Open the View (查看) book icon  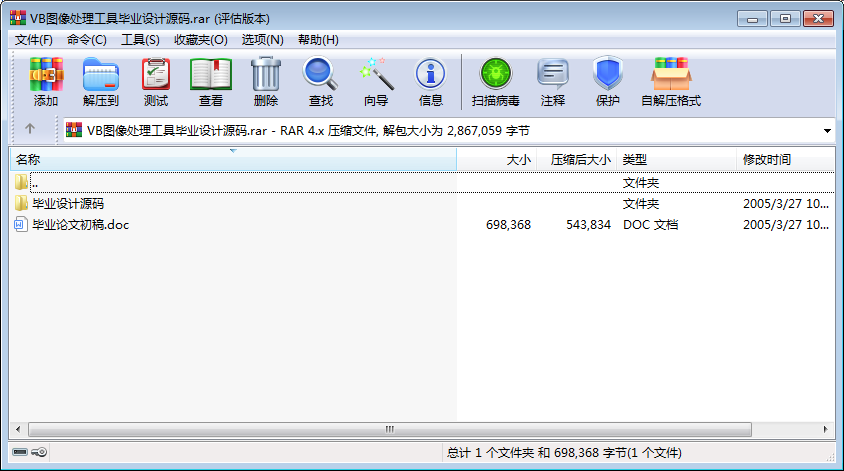click(x=211, y=82)
